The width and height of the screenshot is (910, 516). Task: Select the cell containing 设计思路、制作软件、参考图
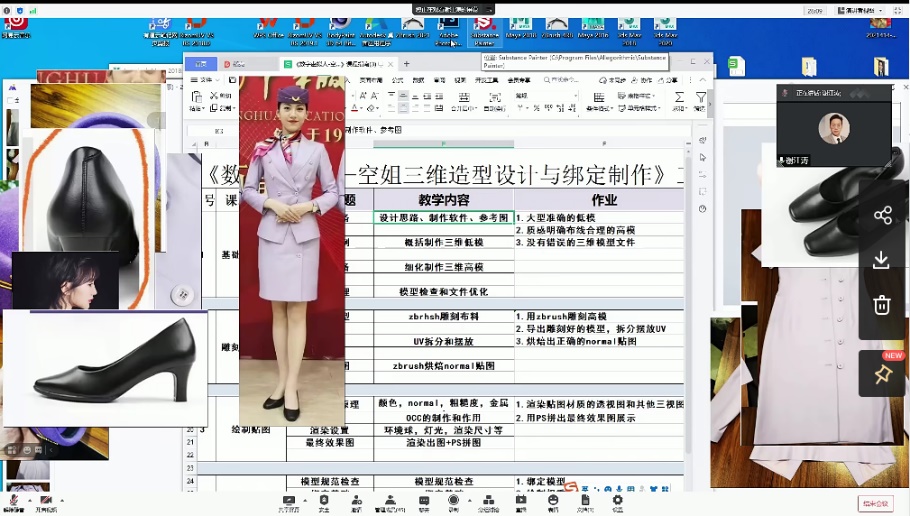444,218
